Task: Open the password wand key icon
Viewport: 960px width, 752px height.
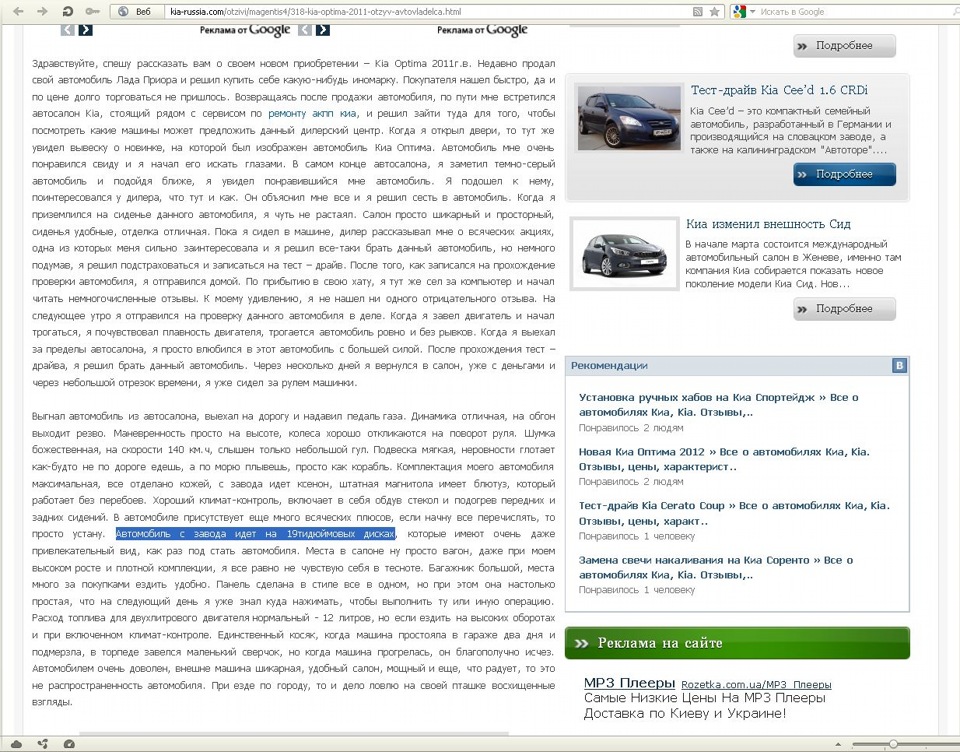Action: click(92, 12)
